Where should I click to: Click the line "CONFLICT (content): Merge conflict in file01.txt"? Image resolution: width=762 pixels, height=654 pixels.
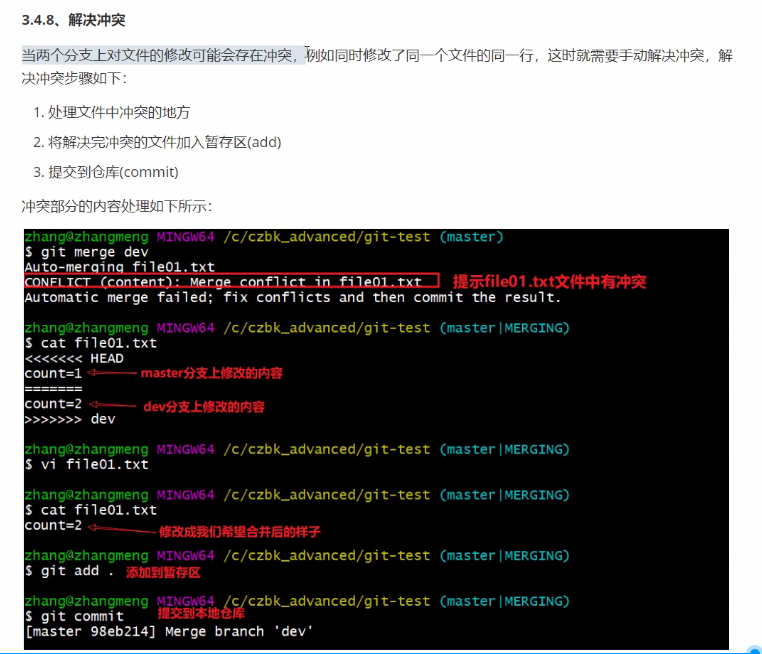pos(223,282)
